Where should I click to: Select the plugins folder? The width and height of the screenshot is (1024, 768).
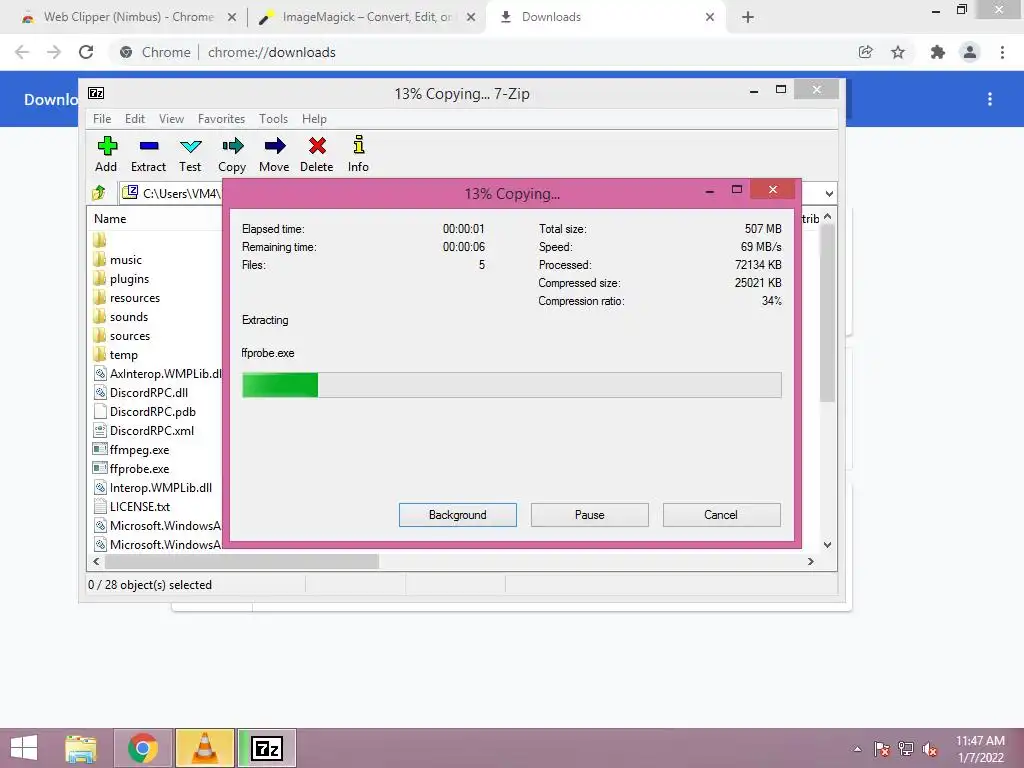click(x=129, y=279)
